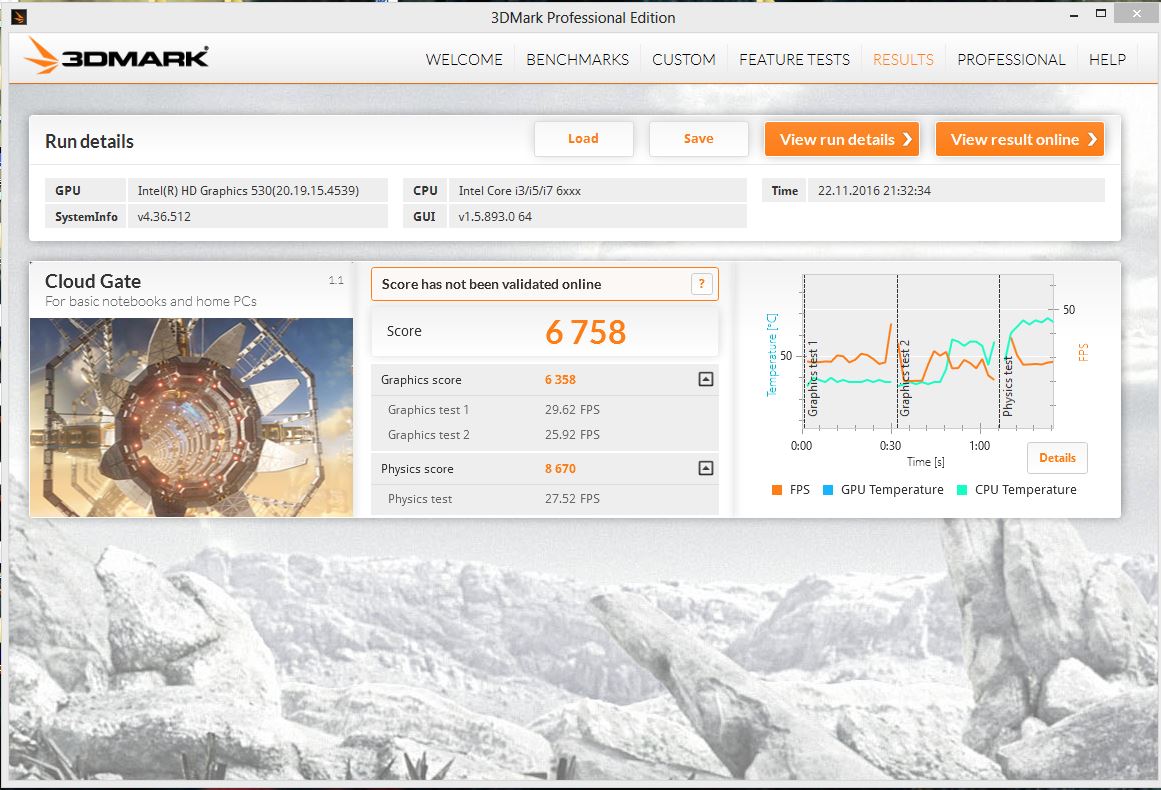Minimize the 3DMark window

click(x=1074, y=14)
